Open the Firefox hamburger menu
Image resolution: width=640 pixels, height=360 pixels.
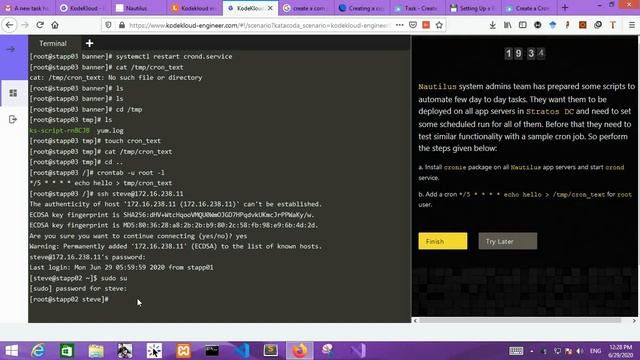point(631,25)
